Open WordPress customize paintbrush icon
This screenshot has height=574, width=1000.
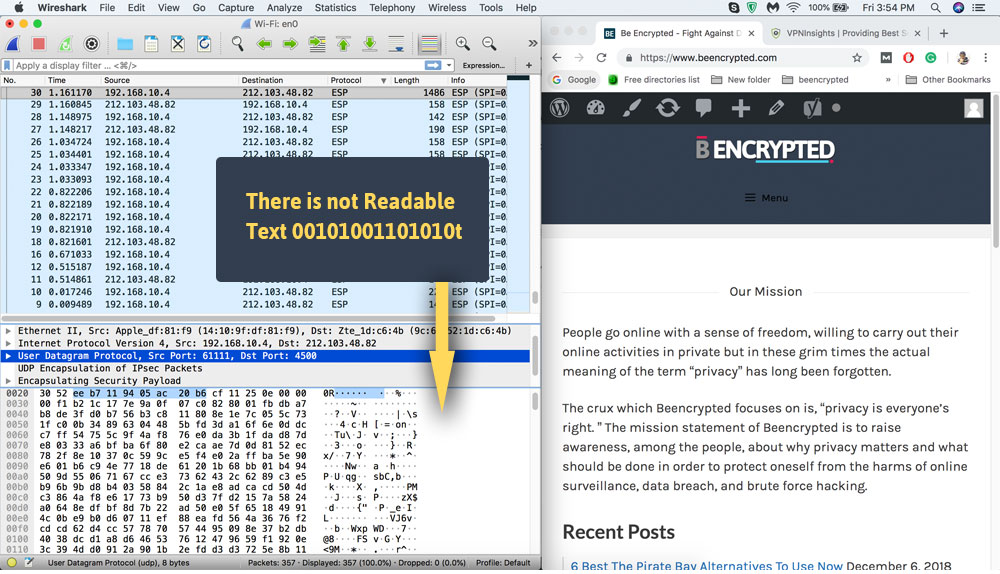632,108
